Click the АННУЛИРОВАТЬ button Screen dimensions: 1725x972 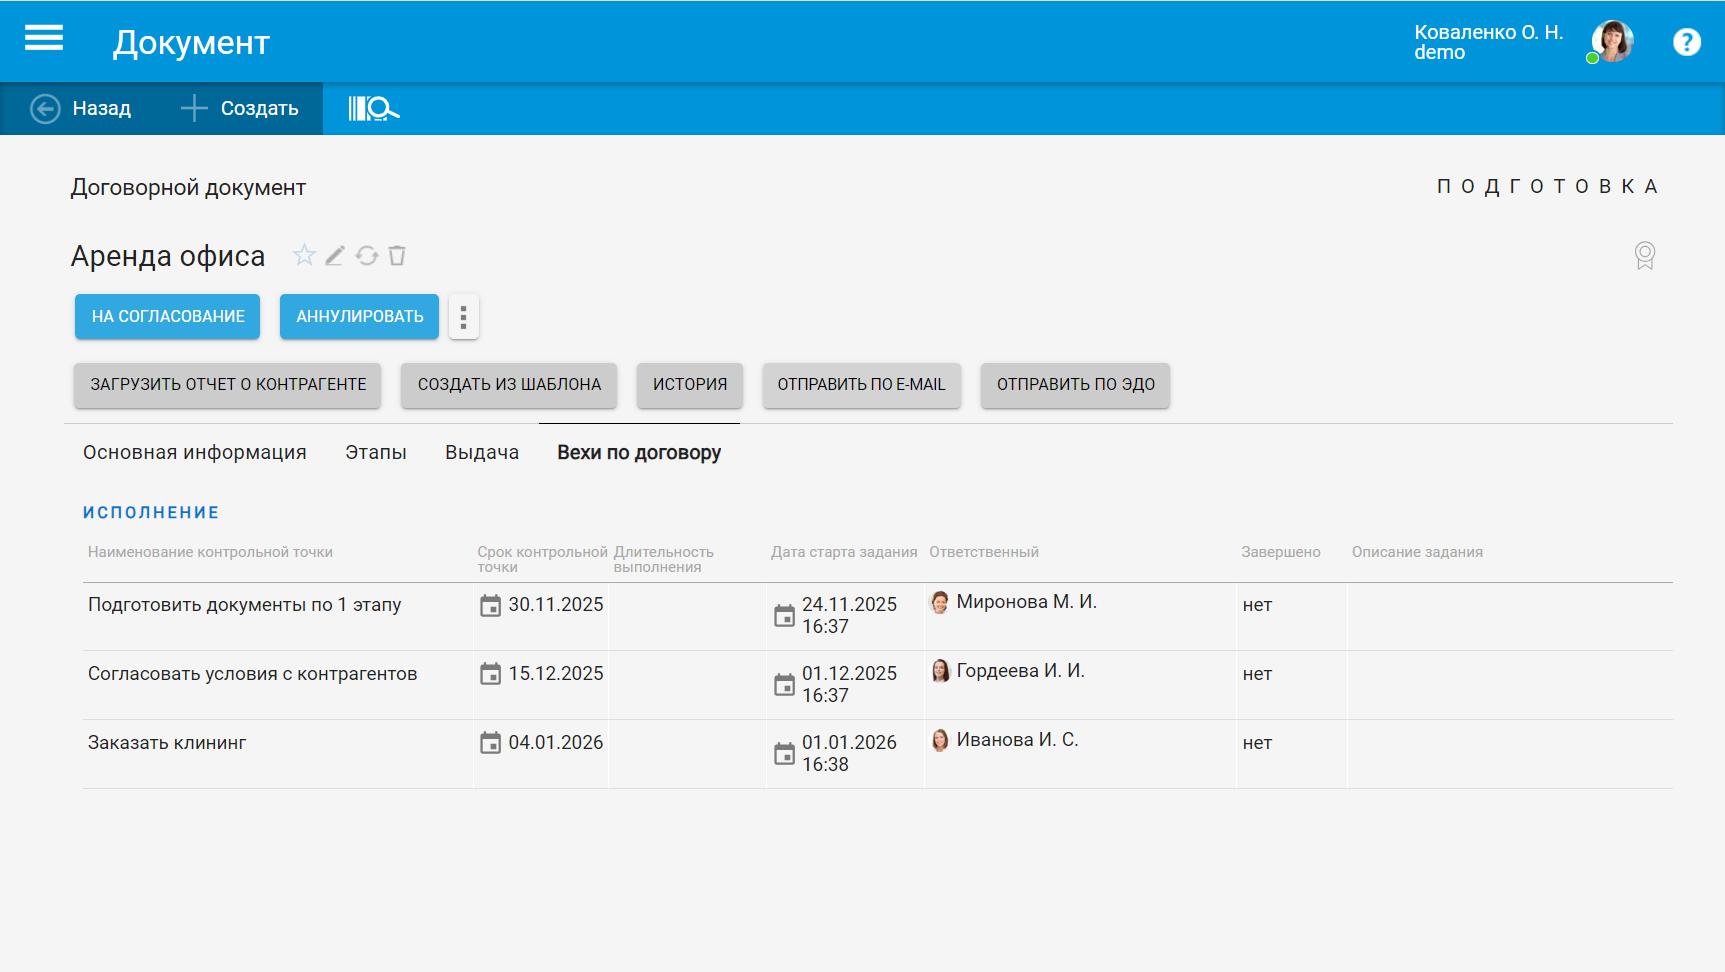[359, 317]
